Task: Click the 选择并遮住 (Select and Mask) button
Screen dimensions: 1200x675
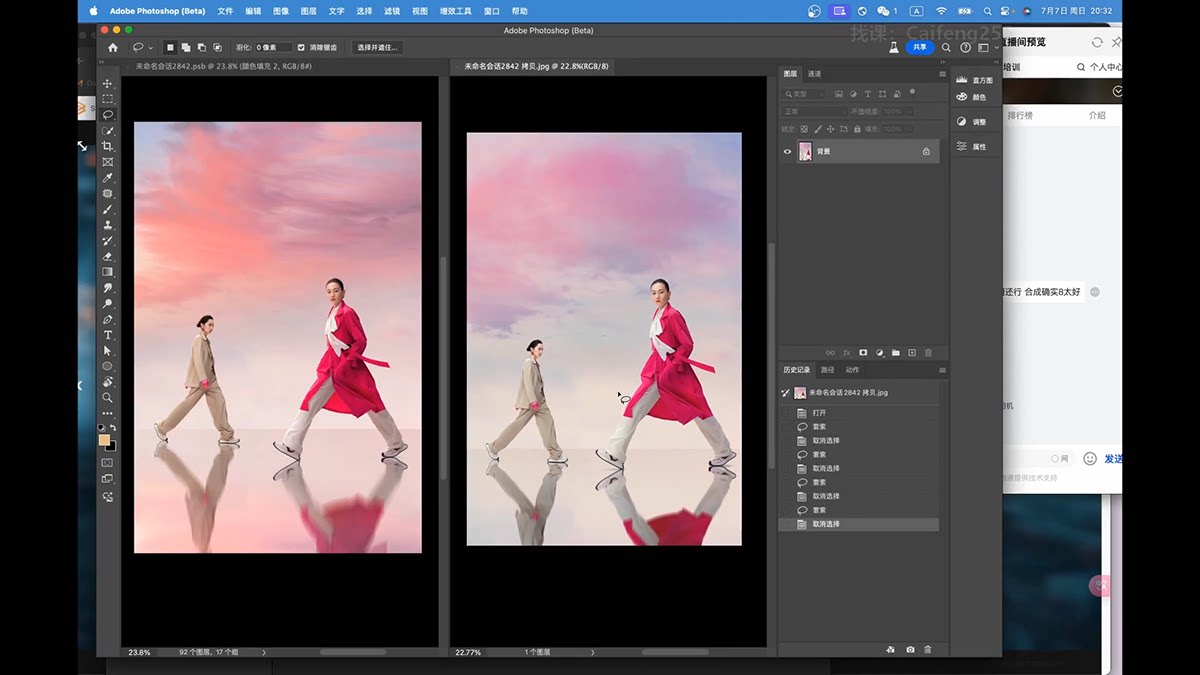Action: click(378, 47)
